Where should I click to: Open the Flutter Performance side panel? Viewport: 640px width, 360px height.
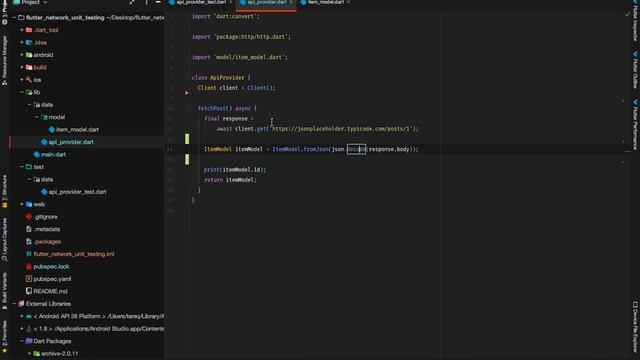[x=636, y=124]
